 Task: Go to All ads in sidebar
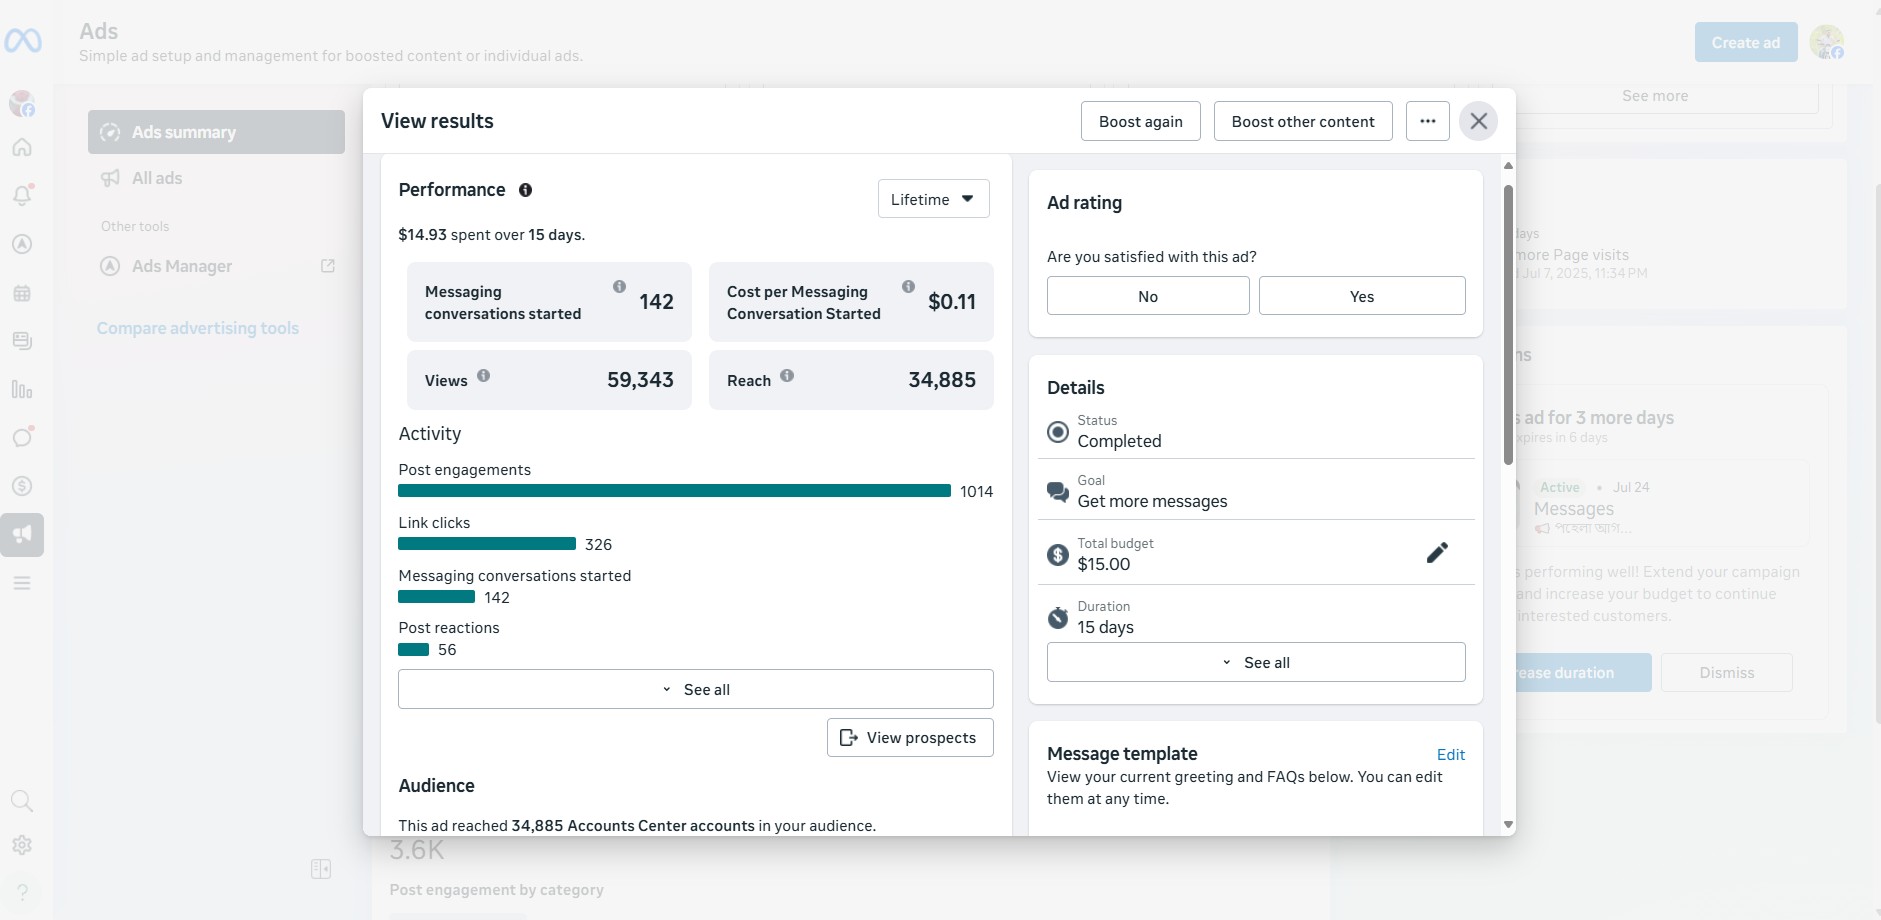coord(157,178)
